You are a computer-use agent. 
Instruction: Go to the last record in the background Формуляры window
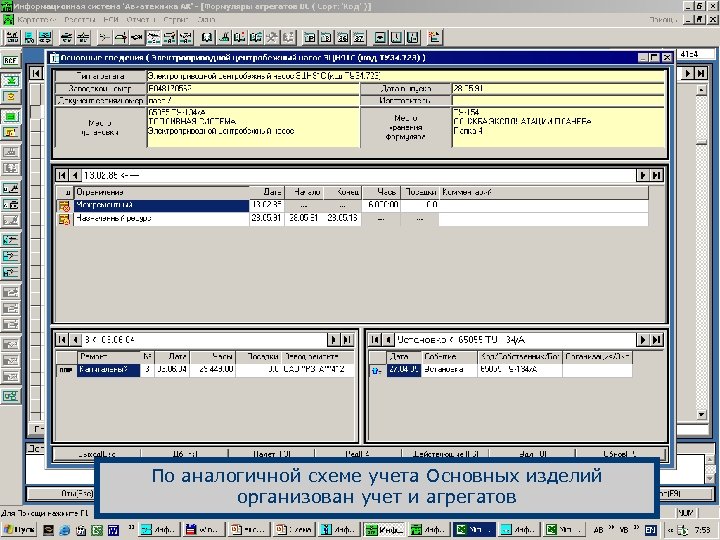point(701,73)
